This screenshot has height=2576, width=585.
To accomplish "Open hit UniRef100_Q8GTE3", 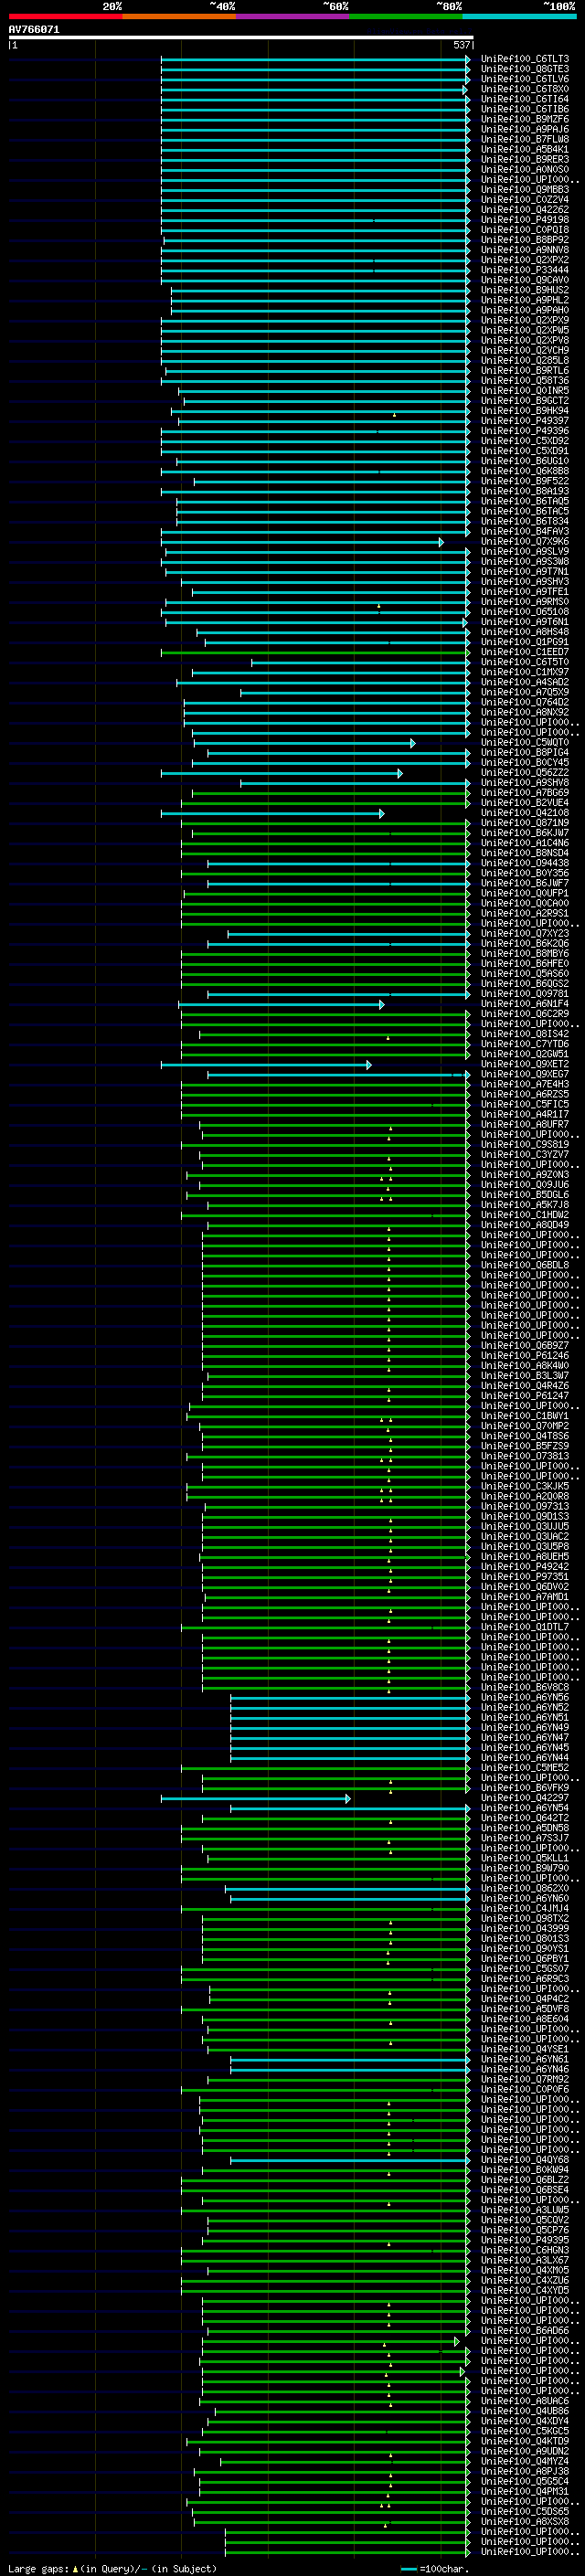I will pos(525,69).
